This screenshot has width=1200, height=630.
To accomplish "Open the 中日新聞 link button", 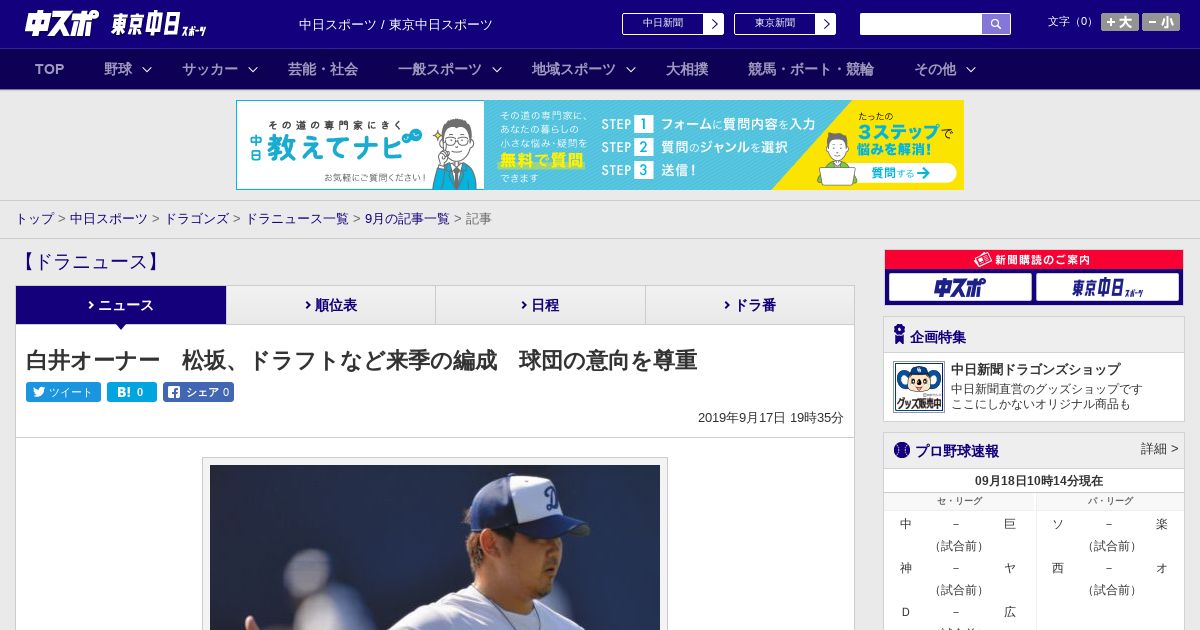I will click(673, 24).
